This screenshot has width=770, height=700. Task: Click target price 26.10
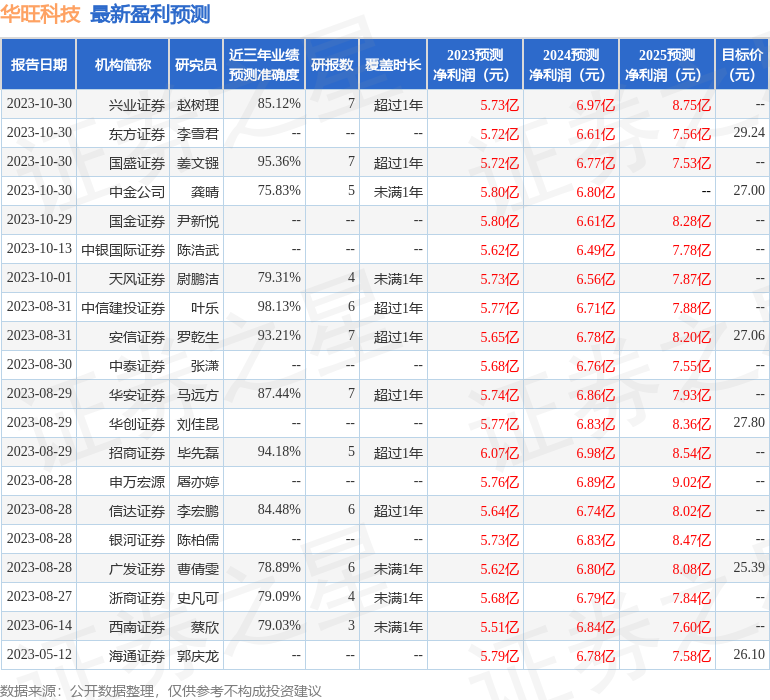[749, 654]
